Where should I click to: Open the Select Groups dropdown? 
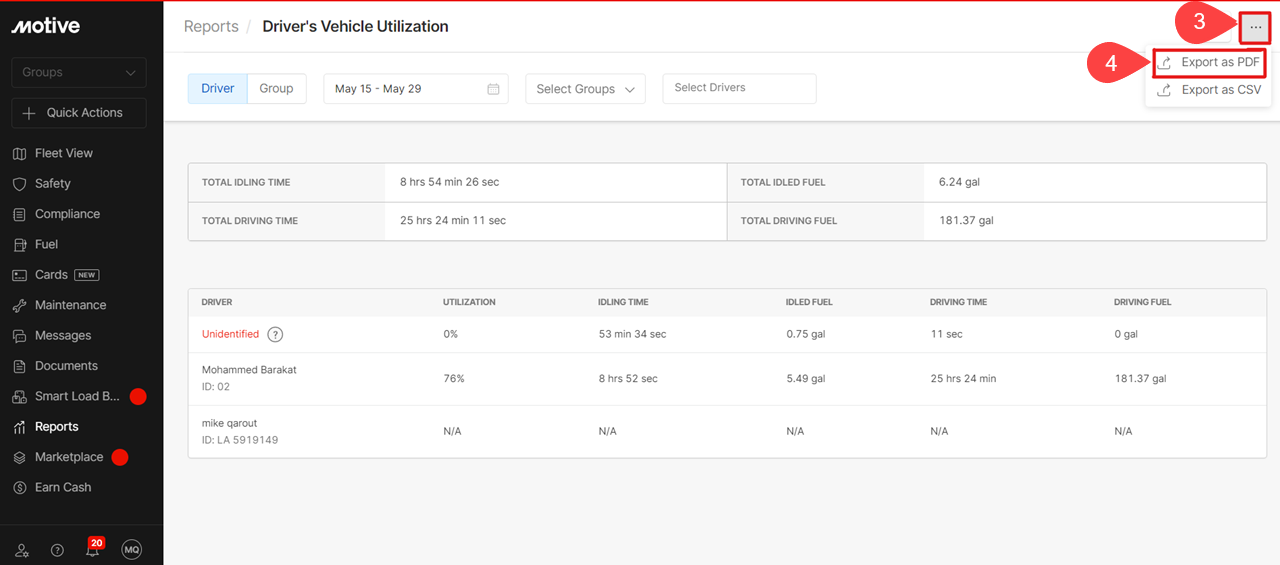[x=585, y=89]
